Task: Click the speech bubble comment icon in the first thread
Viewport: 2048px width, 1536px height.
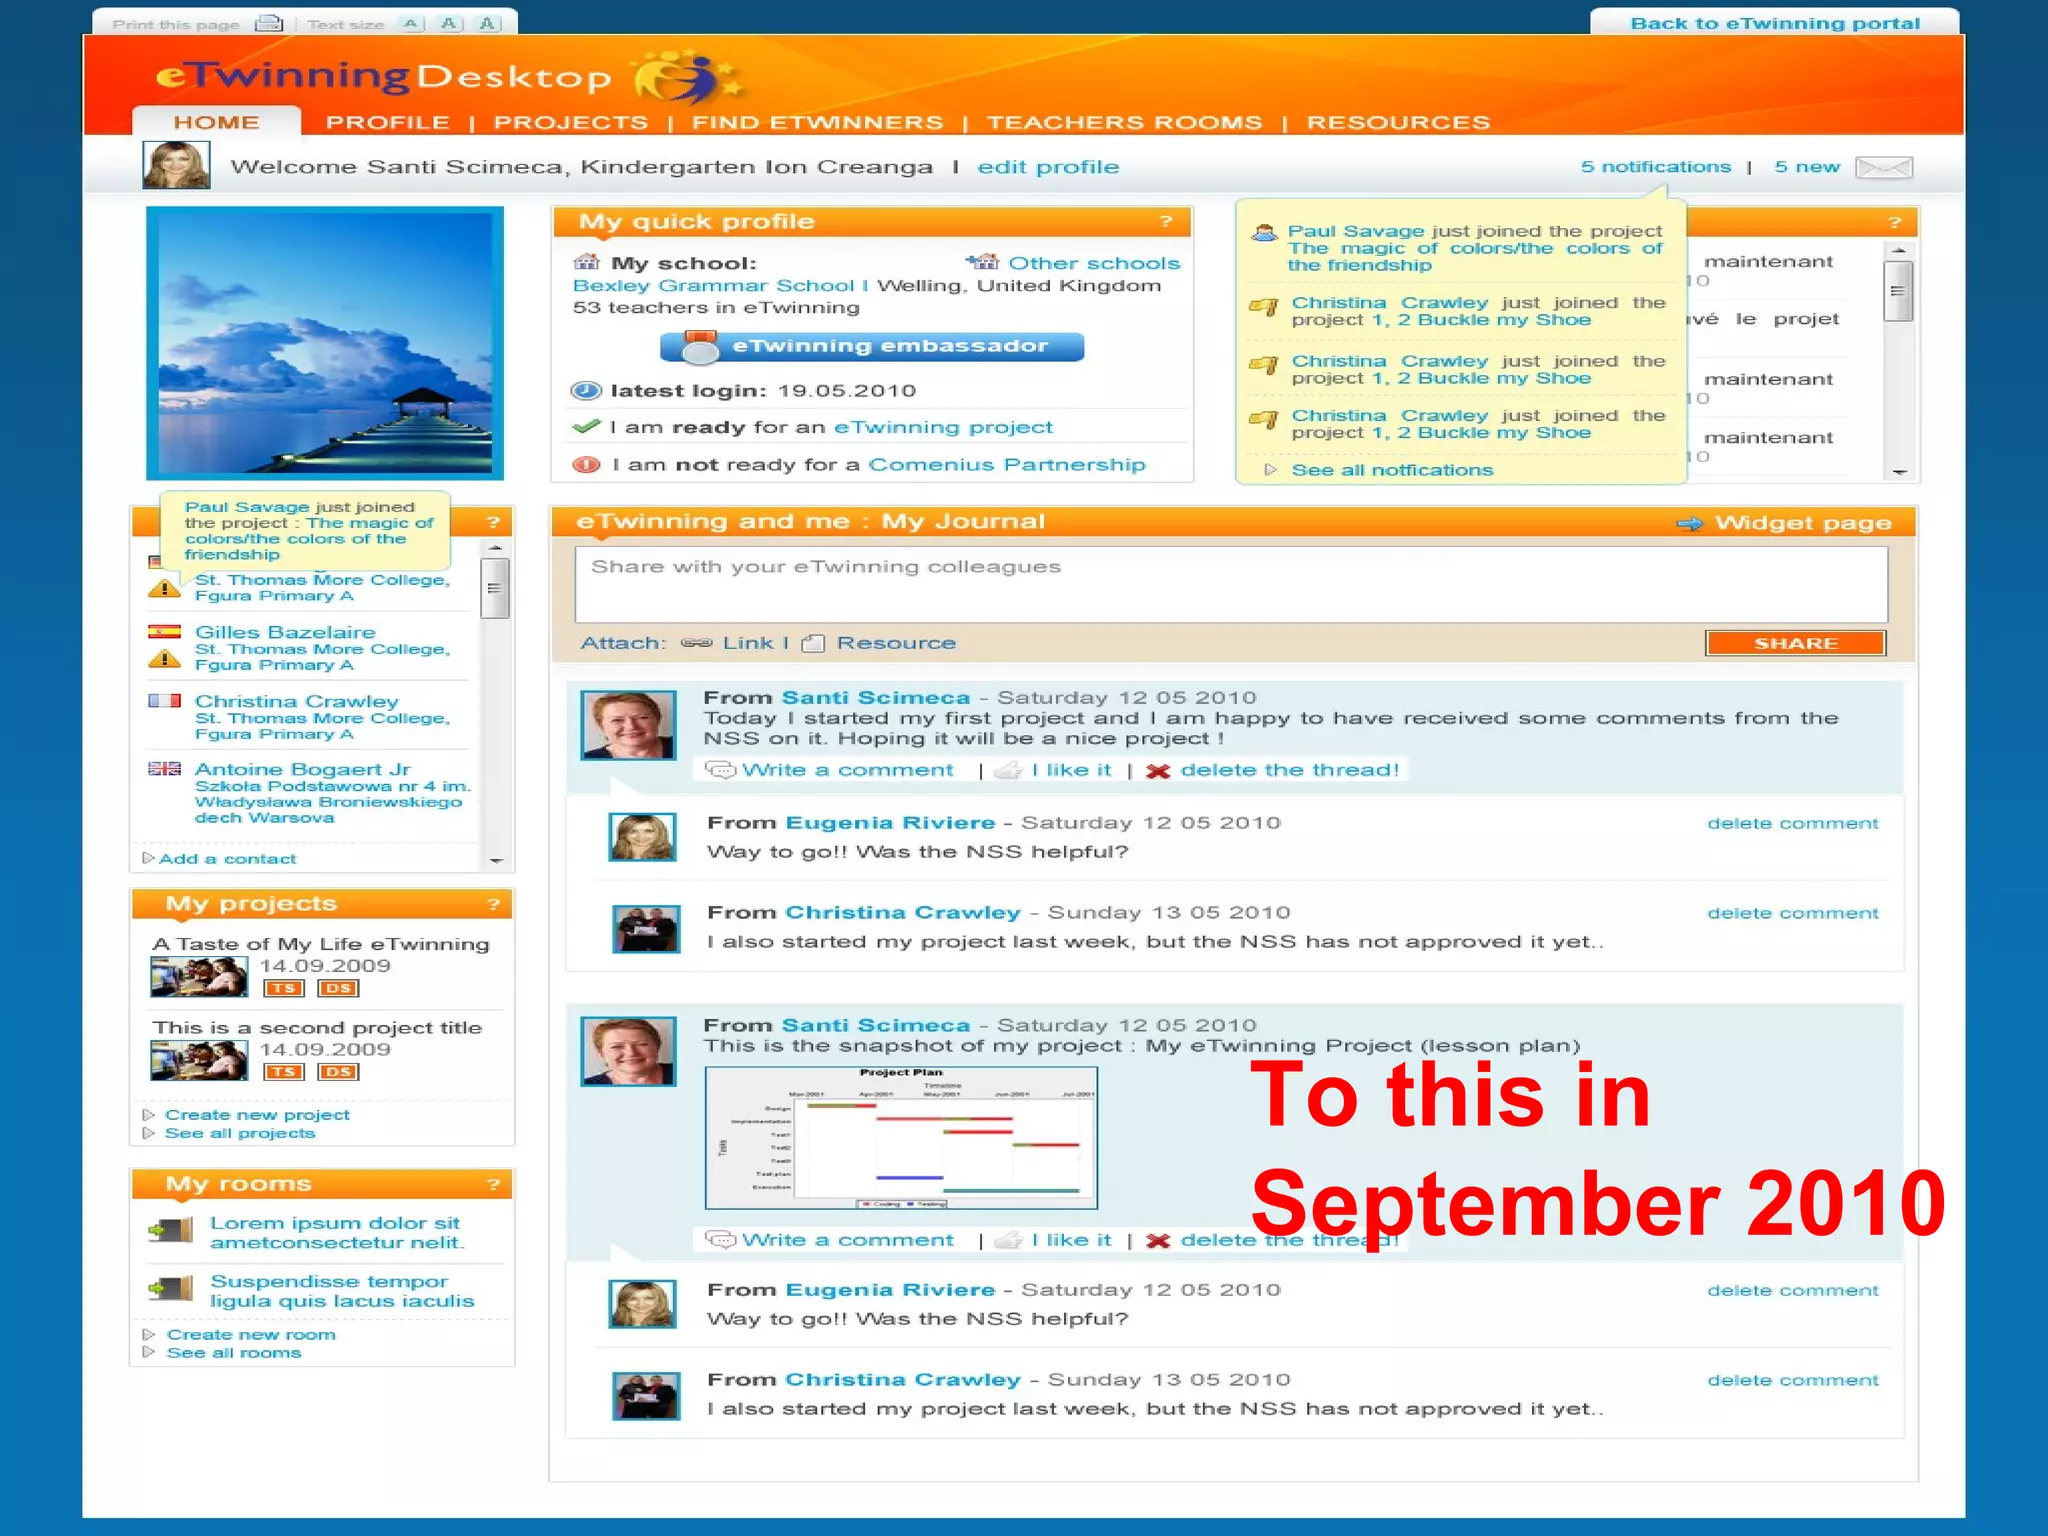Action: click(x=720, y=770)
